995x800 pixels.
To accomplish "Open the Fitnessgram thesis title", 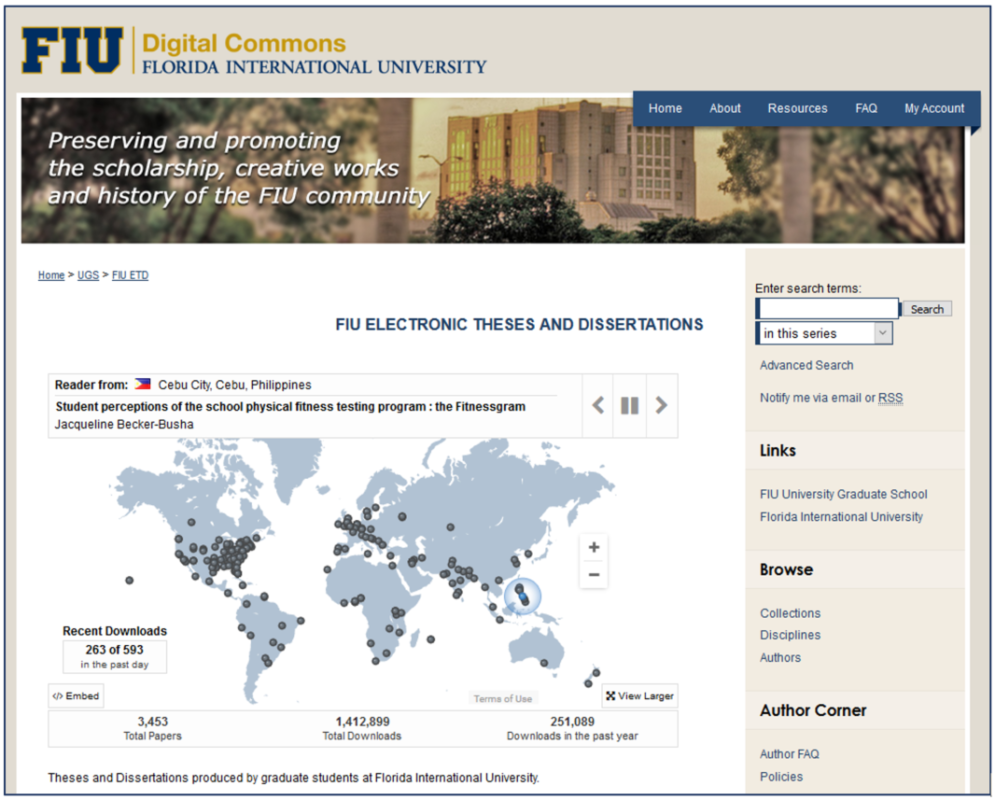I will (290, 407).
